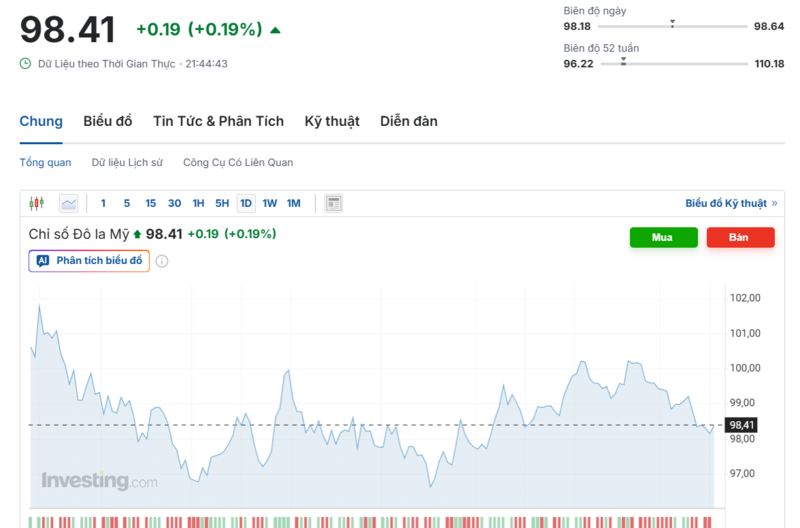Click the Investing.com watermark logo
Image resolution: width=800 pixels, height=528 pixels.
tap(99, 481)
